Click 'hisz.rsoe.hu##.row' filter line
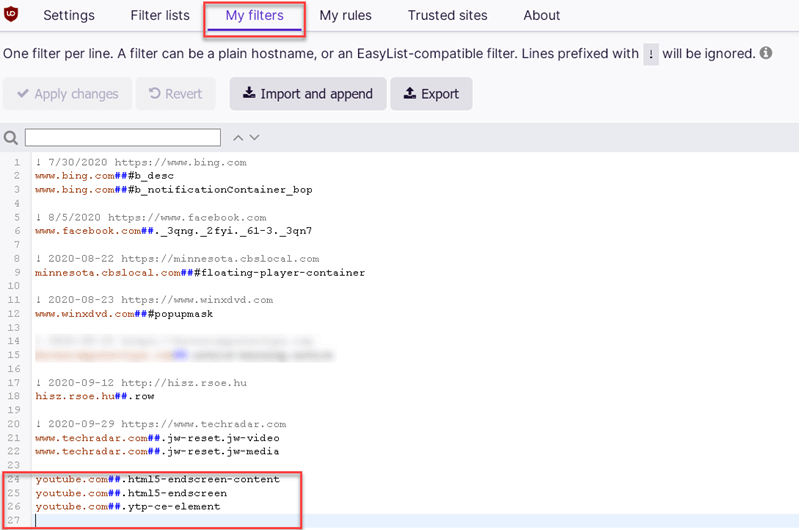Image resolution: width=800 pixels, height=530 pixels. click(94, 396)
